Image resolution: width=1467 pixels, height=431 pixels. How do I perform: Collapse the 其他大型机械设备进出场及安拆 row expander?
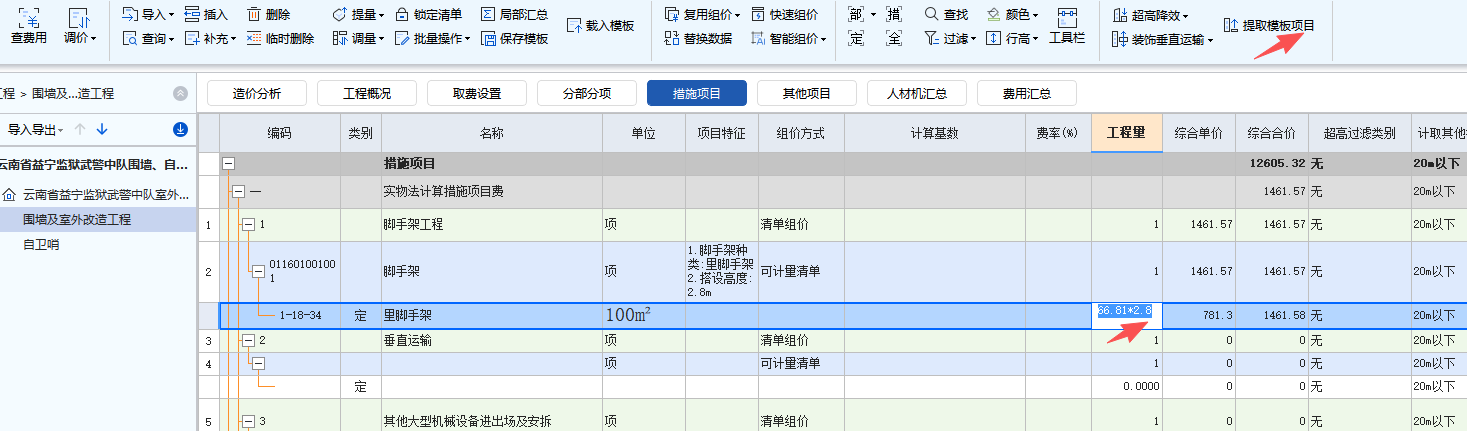(x=248, y=421)
